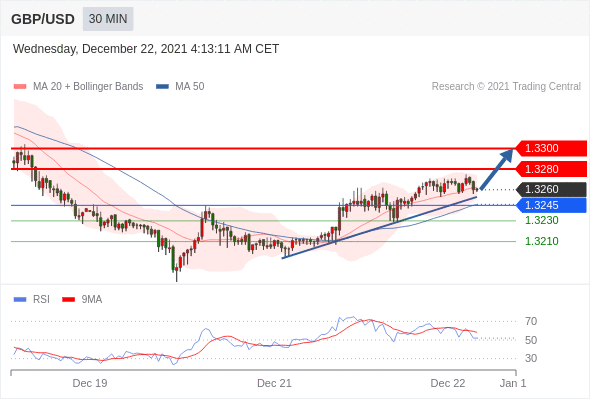This screenshot has width=590, height=400.
Task: Click the Research © 2021 Trading Central credit
Action: pyautogui.click(x=506, y=87)
